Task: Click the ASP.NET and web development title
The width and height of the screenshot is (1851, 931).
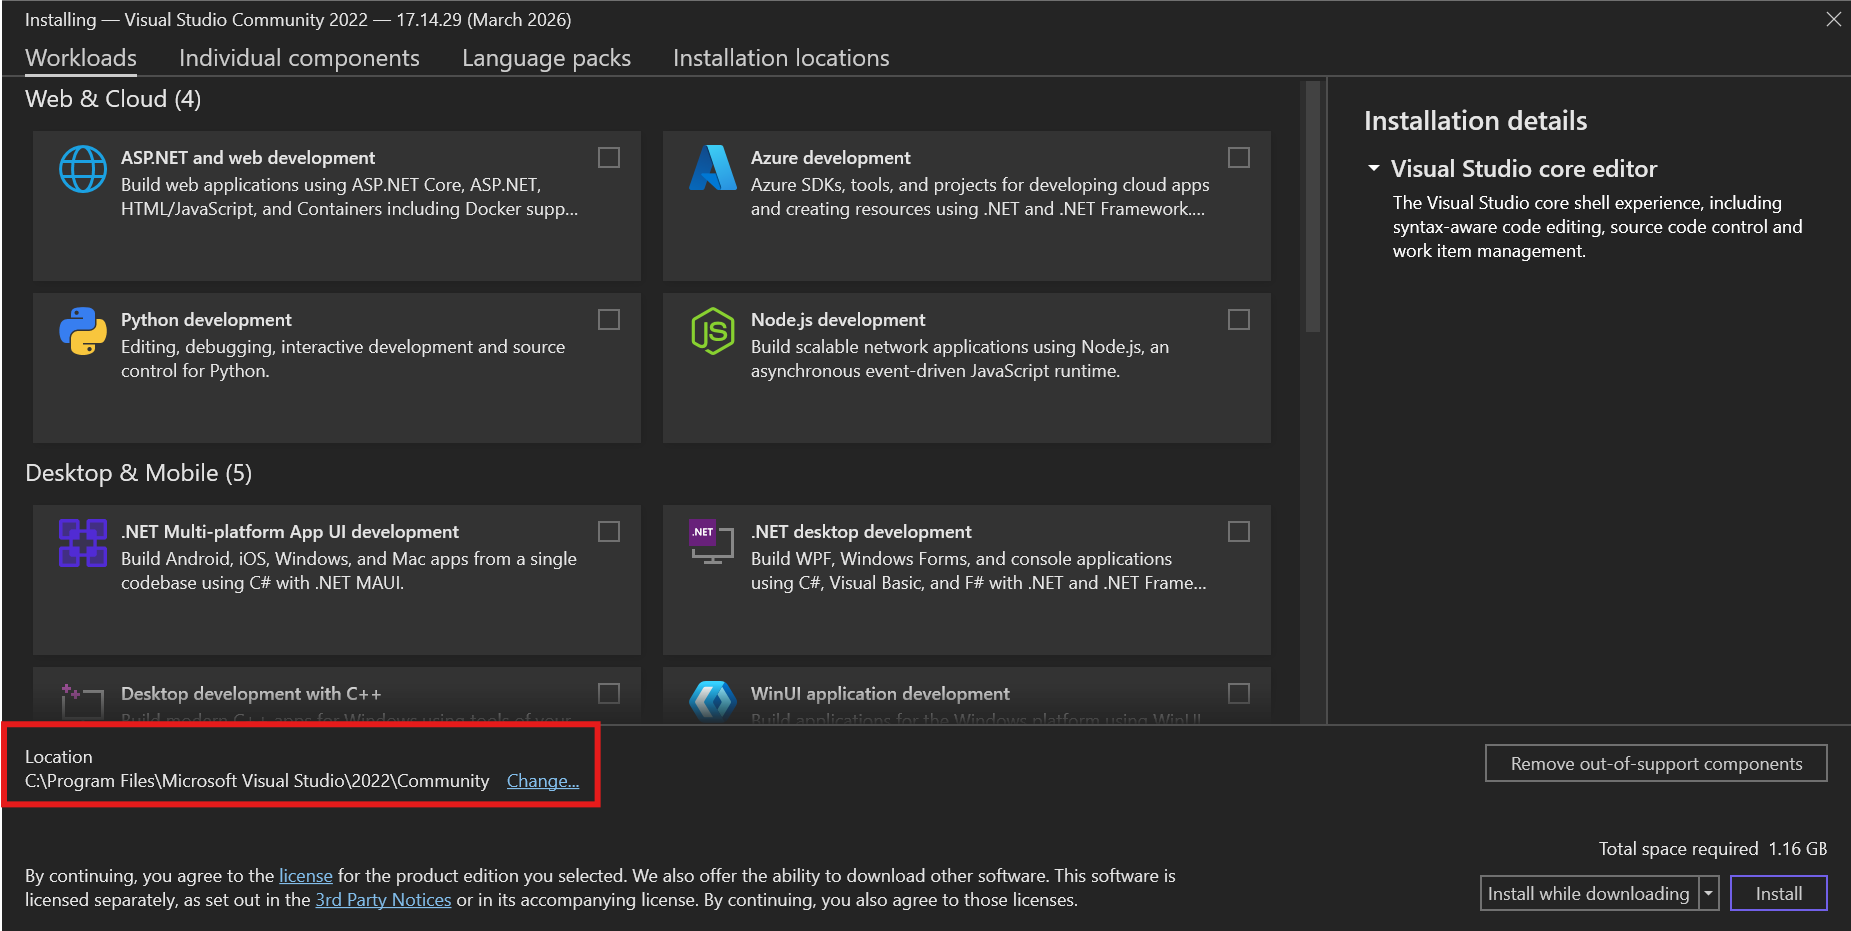Action: [x=248, y=158]
